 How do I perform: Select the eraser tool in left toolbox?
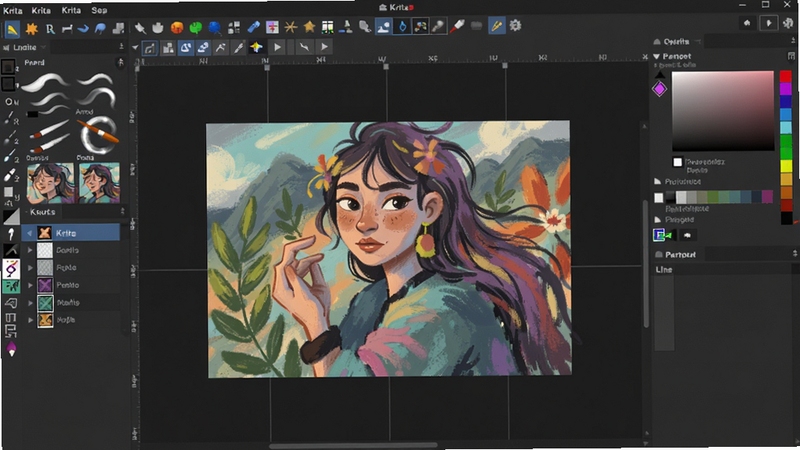click(x=9, y=176)
